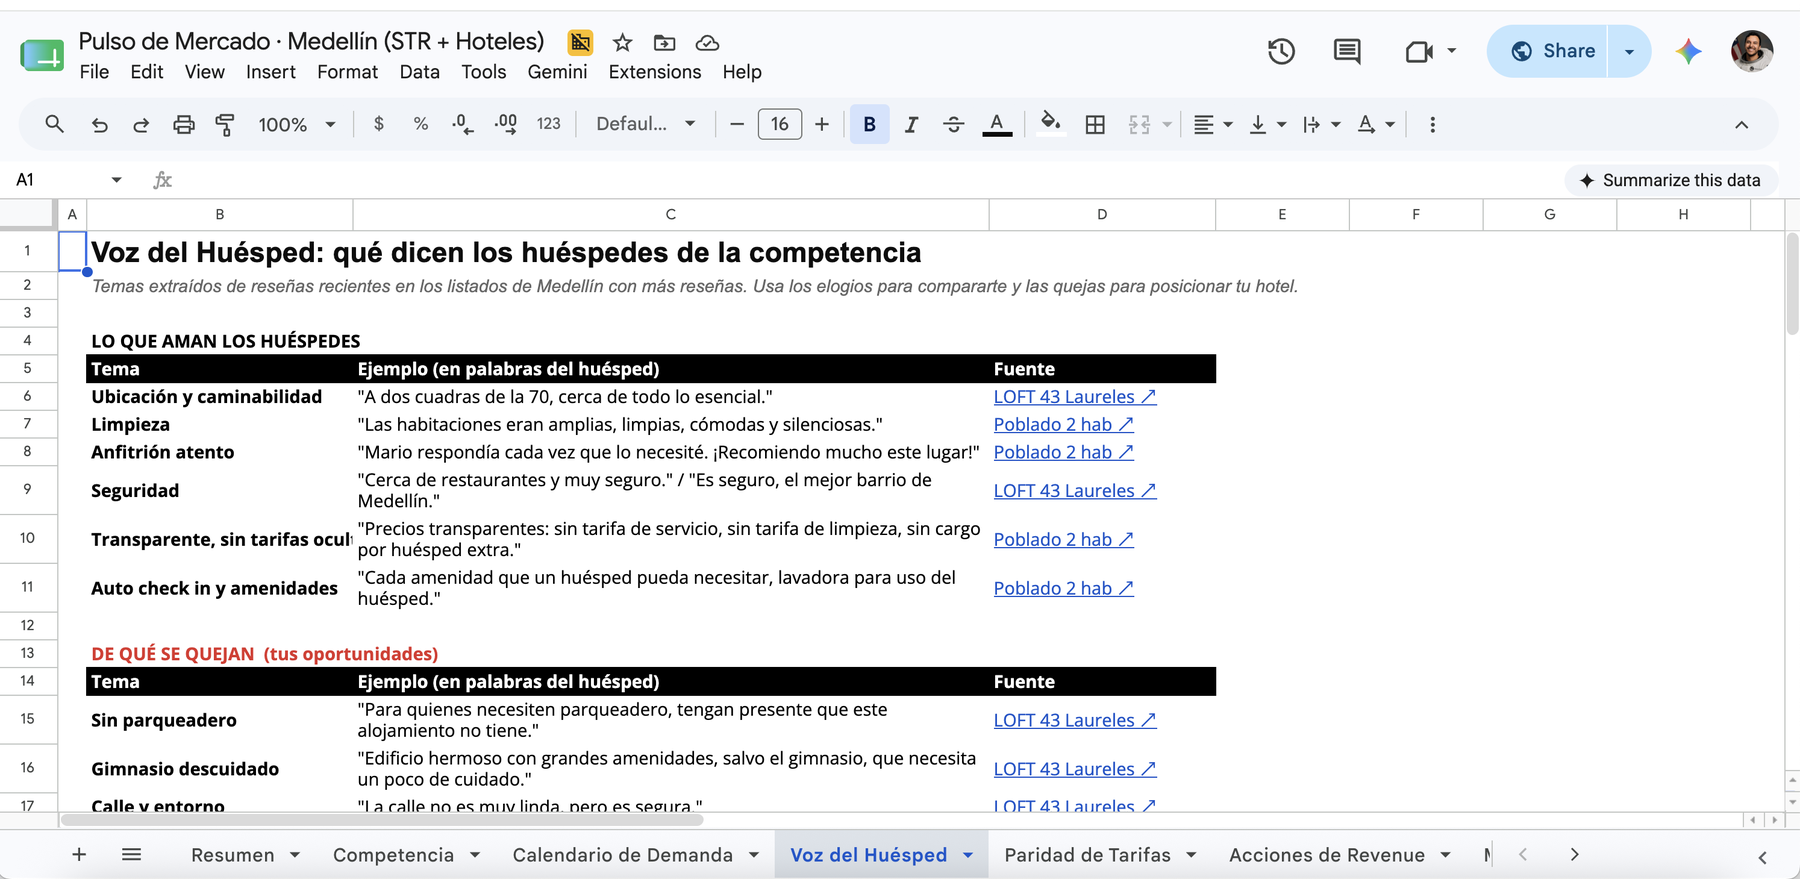Decrease decimal places
This screenshot has width=1800, height=879.
coord(462,124)
